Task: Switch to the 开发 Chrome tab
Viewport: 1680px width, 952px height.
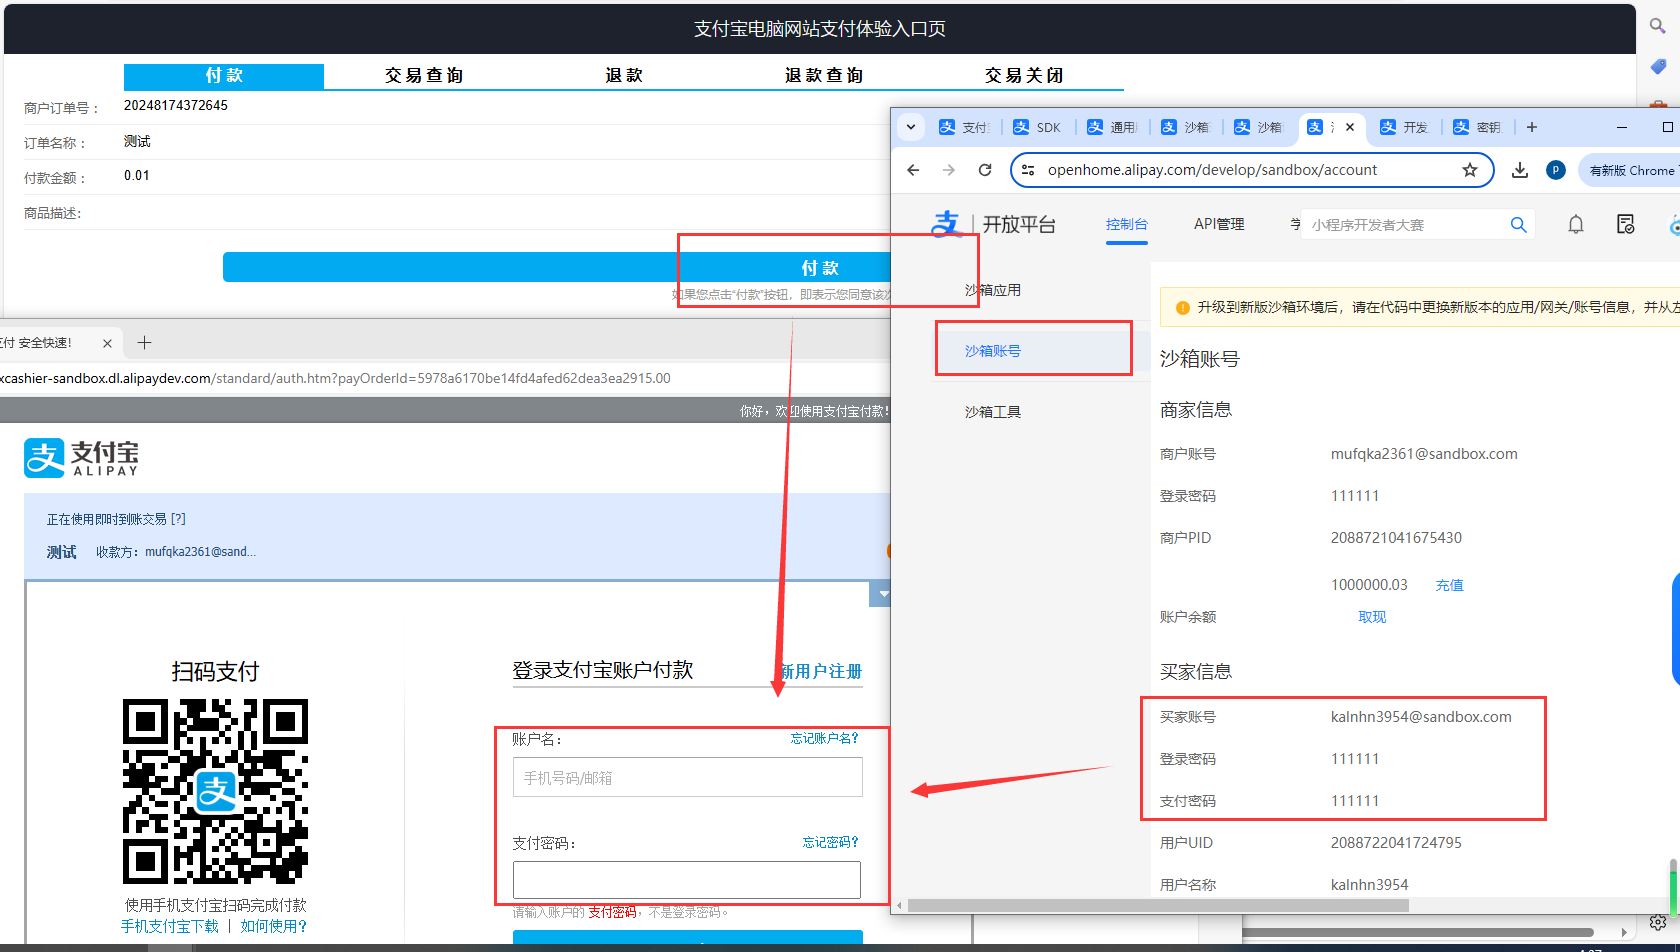Action: pyautogui.click(x=1403, y=127)
